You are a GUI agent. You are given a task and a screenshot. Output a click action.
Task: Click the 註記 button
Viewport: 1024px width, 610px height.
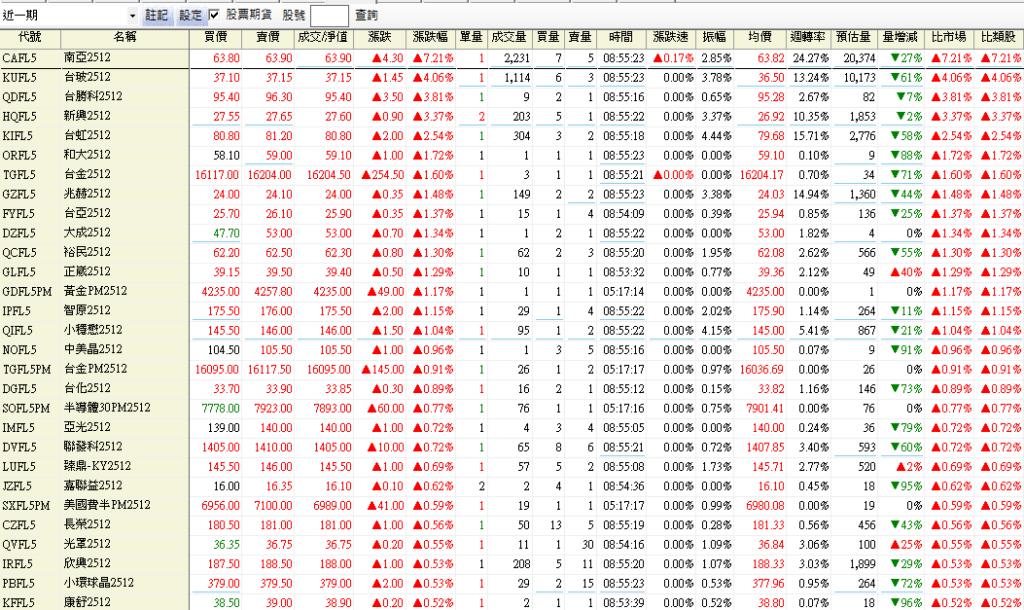click(x=157, y=16)
